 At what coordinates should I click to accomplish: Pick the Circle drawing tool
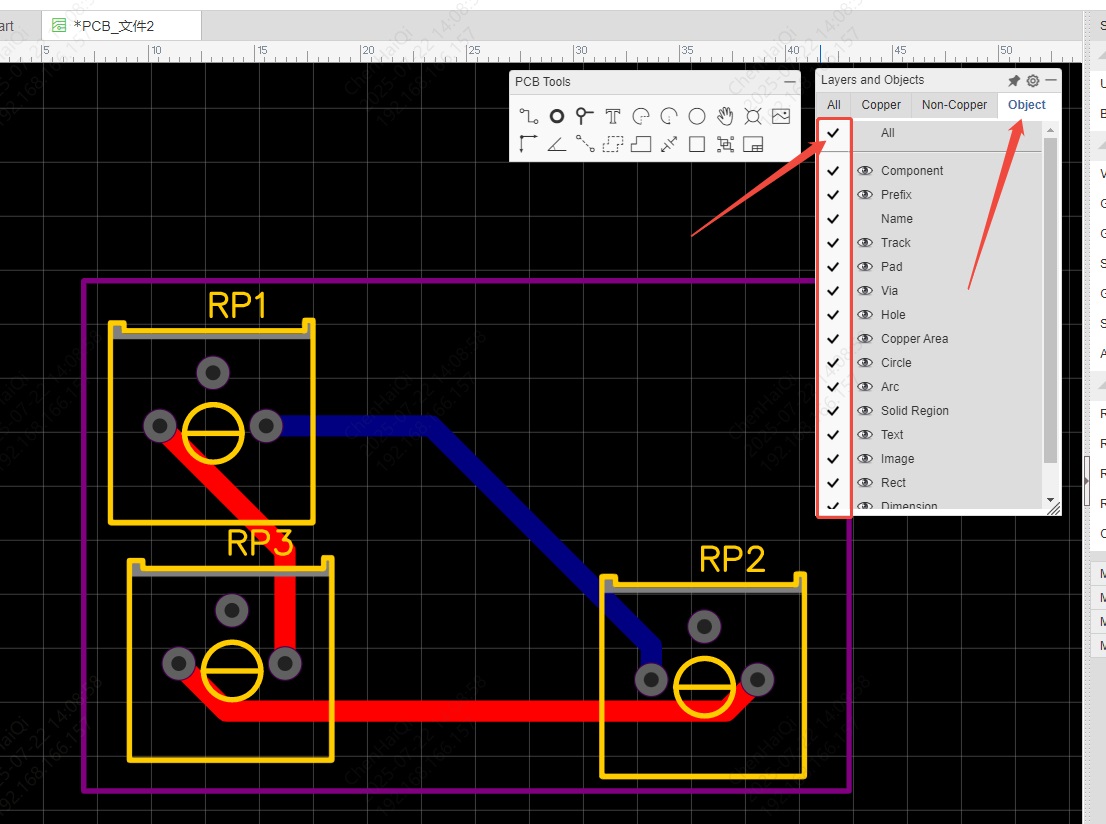(697, 116)
